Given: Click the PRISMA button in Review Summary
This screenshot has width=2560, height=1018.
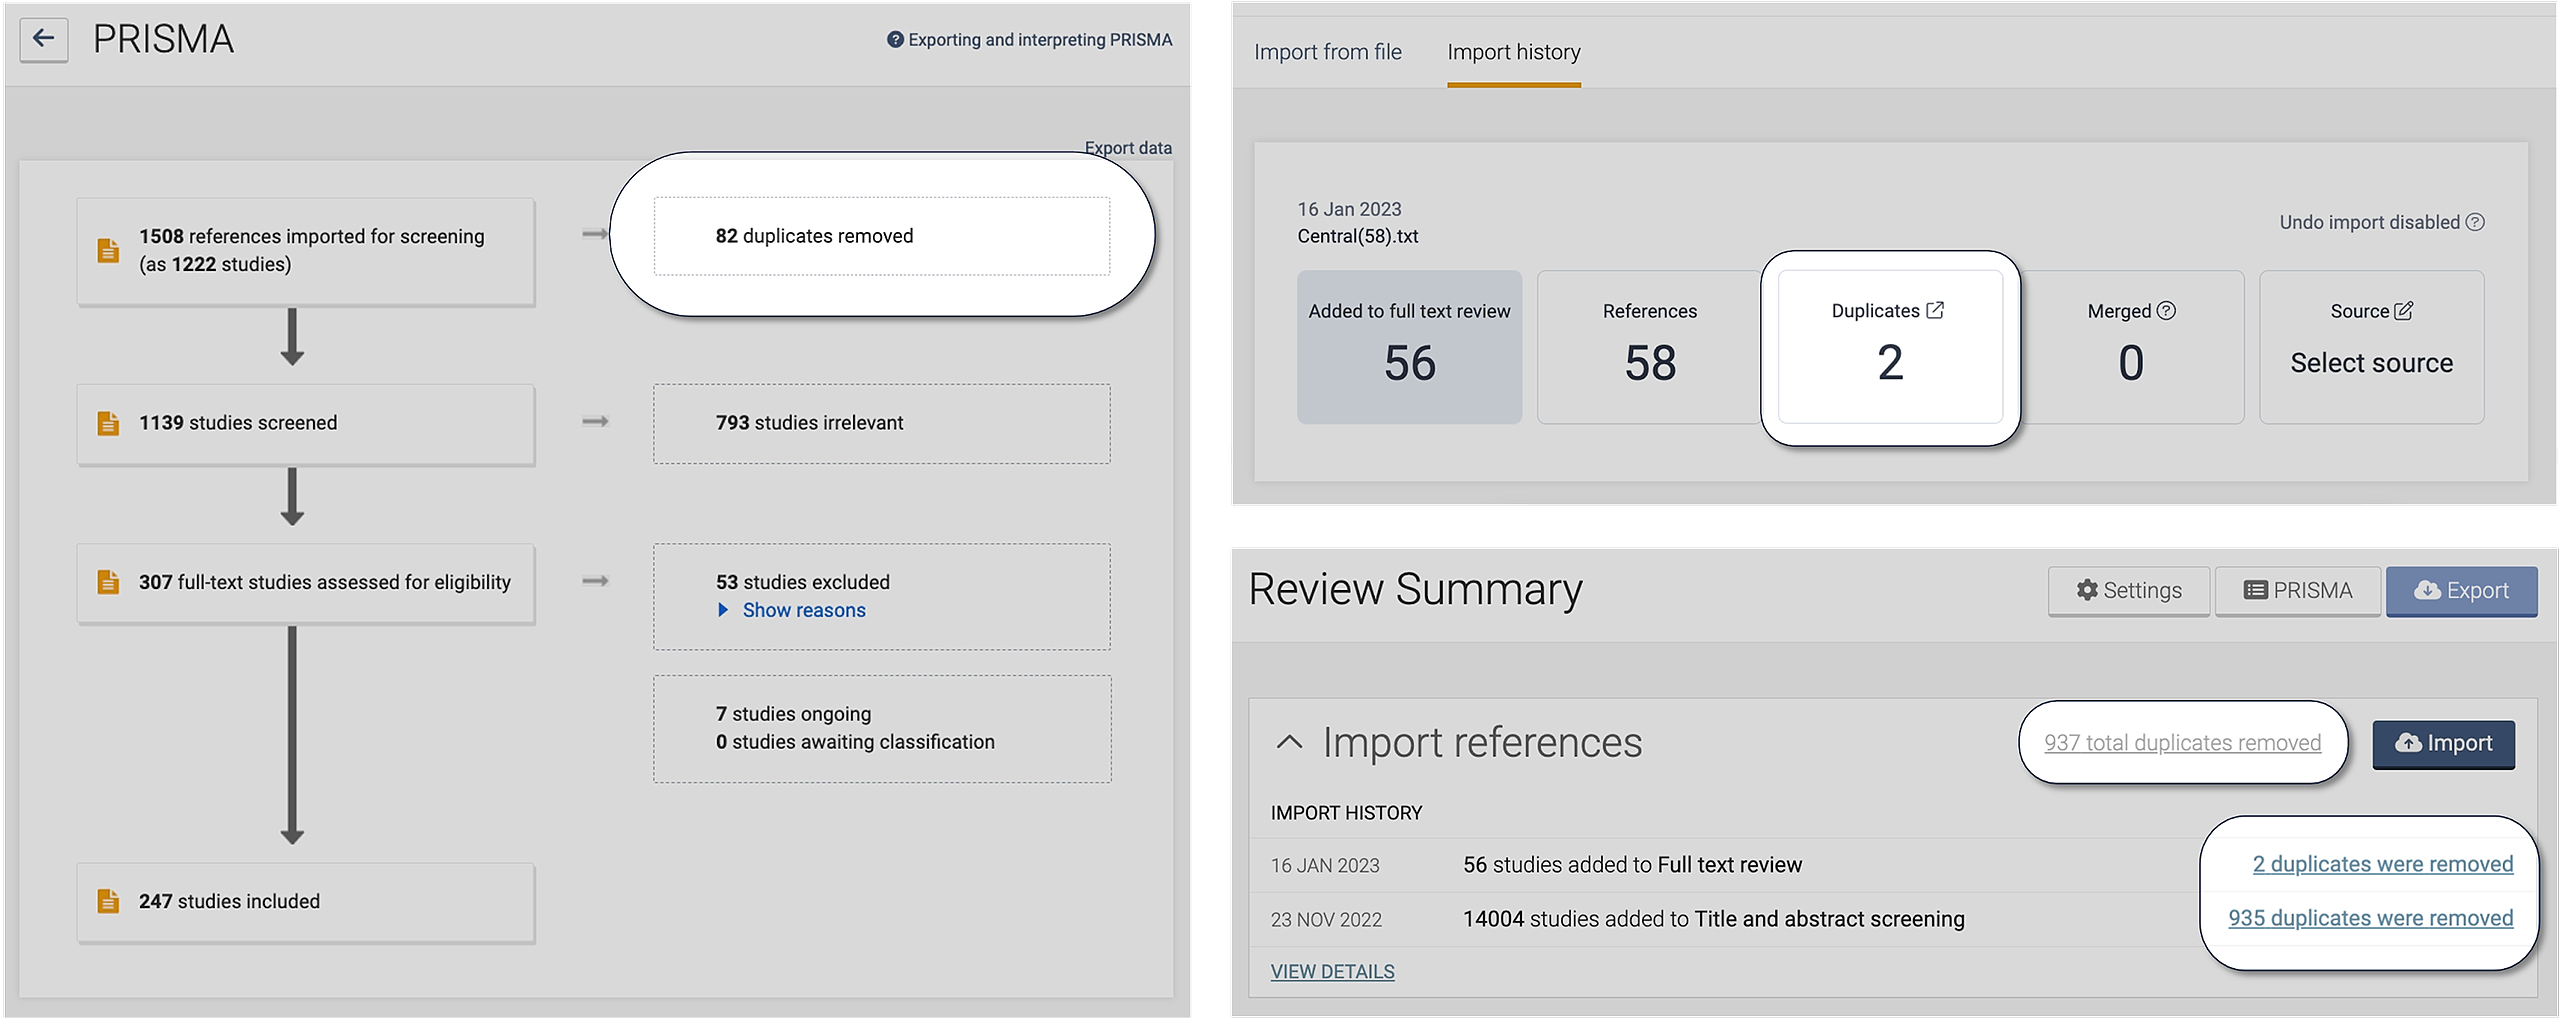Looking at the screenshot, I should click(x=2297, y=590).
